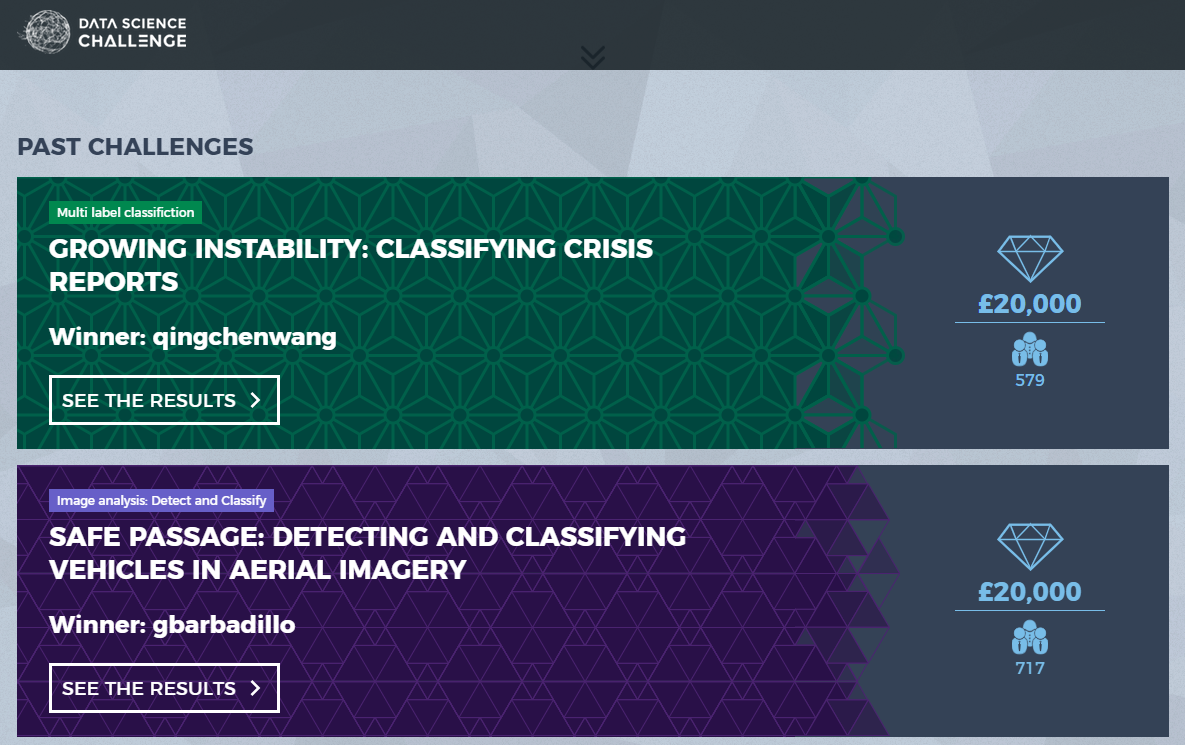The height and width of the screenshot is (745, 1185).
Task: Click winner name qingchenwang
Action: pyautogui.click(x=244, y=337)
